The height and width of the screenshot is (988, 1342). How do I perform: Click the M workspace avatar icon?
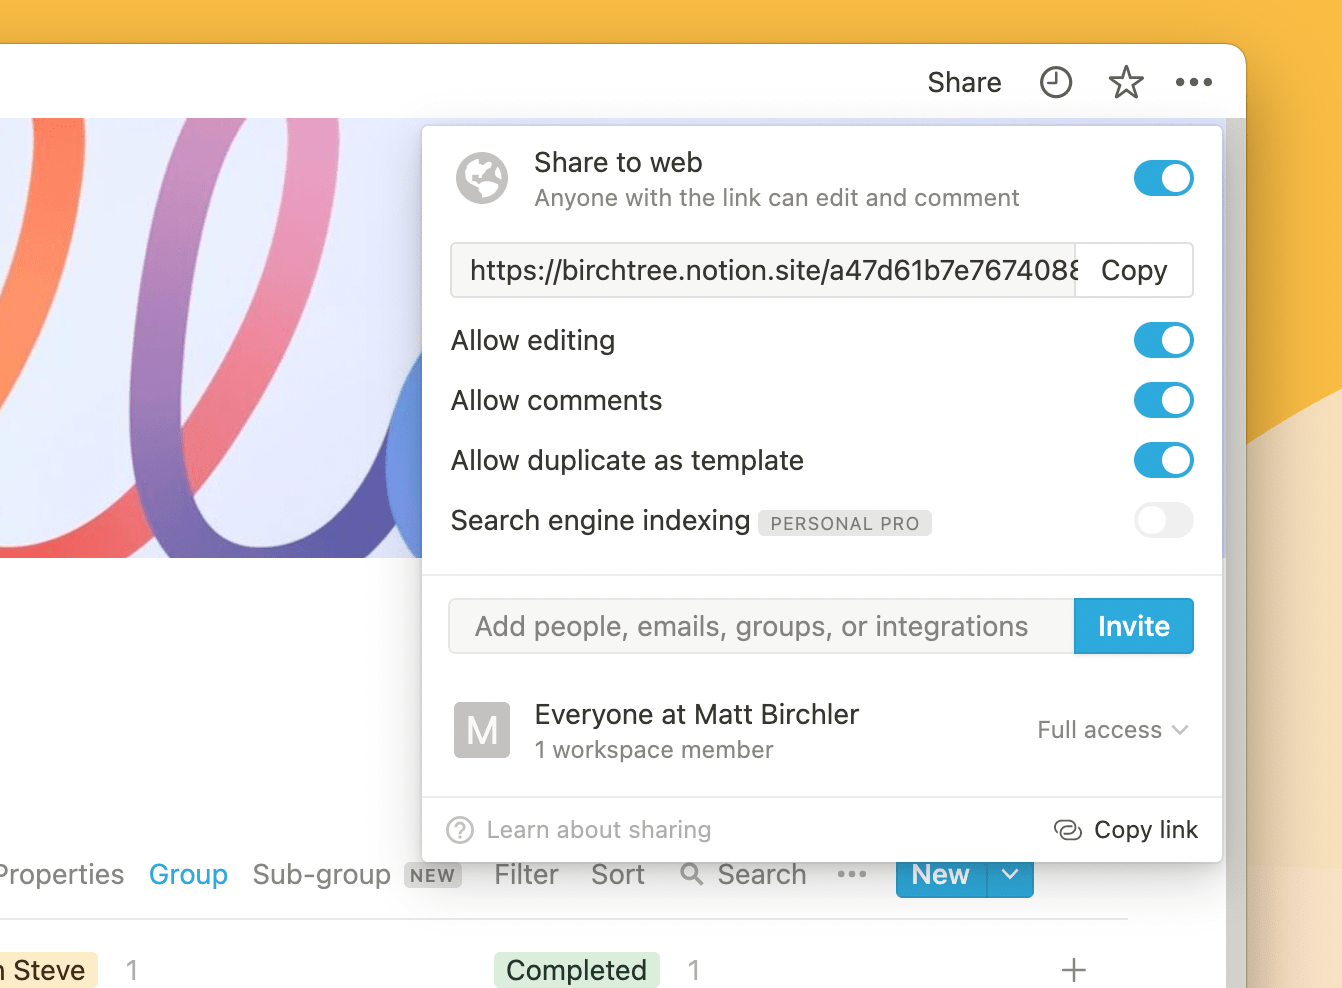click(x=482, y=730)
